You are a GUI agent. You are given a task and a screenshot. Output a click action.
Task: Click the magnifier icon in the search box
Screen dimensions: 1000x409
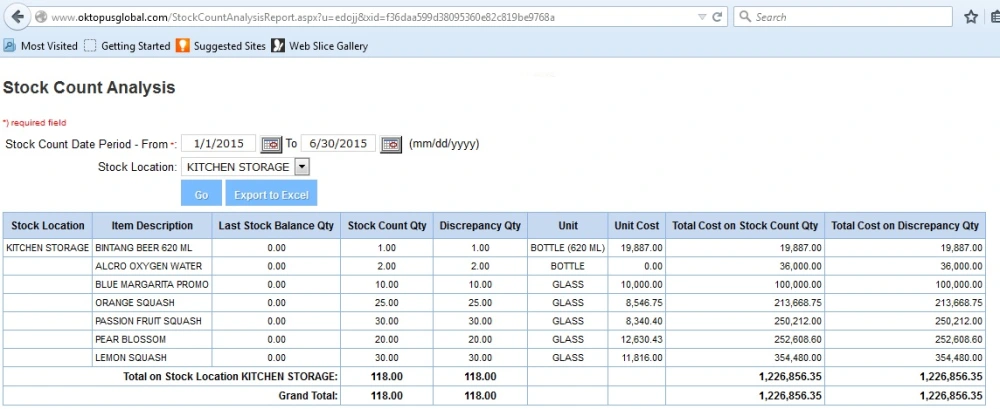746,17
